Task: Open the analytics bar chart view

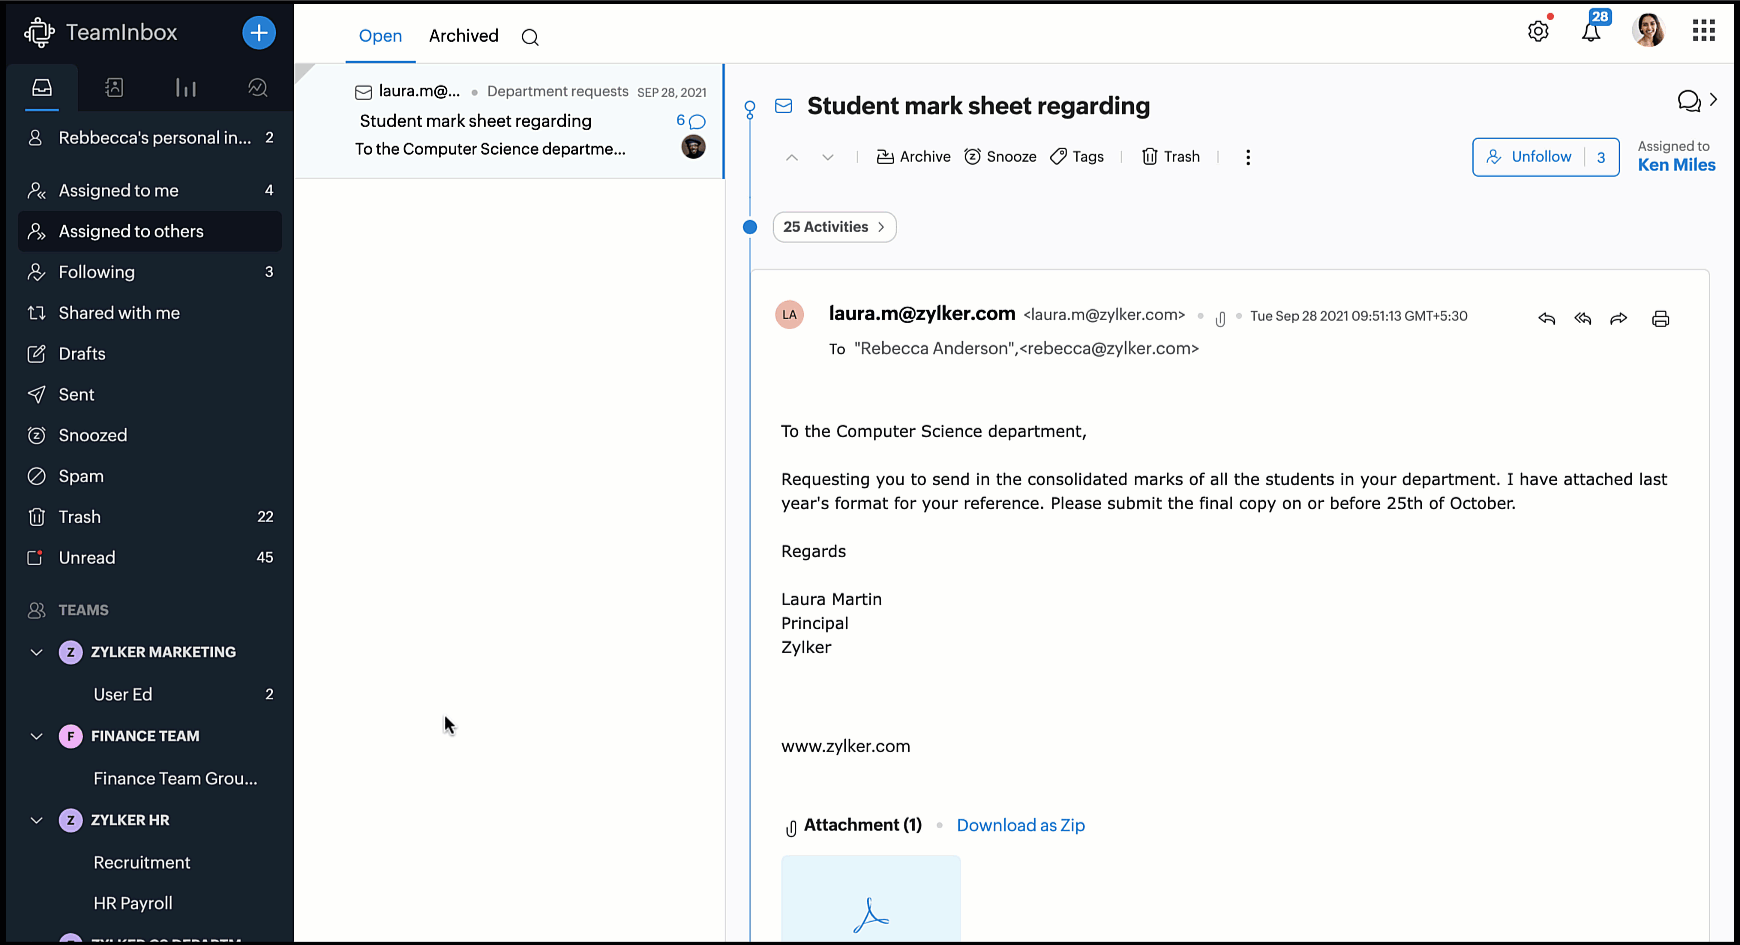Action: 186,88
